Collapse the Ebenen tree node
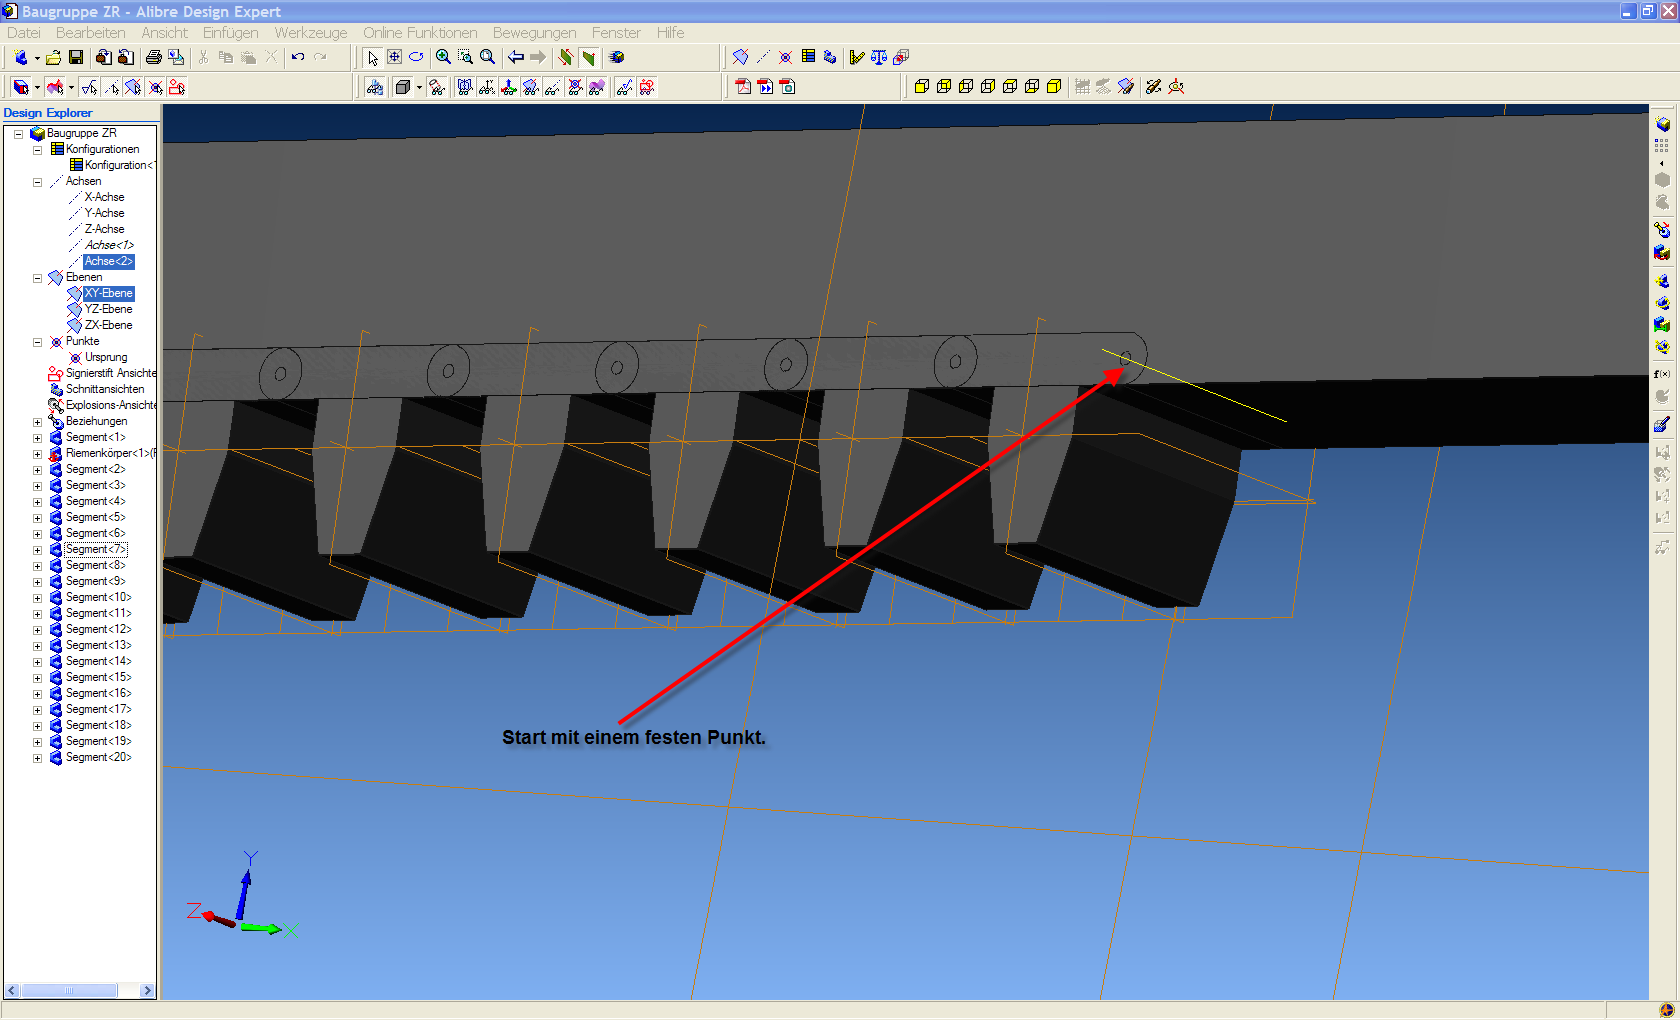1680x1020 pixels. [38, 278]
